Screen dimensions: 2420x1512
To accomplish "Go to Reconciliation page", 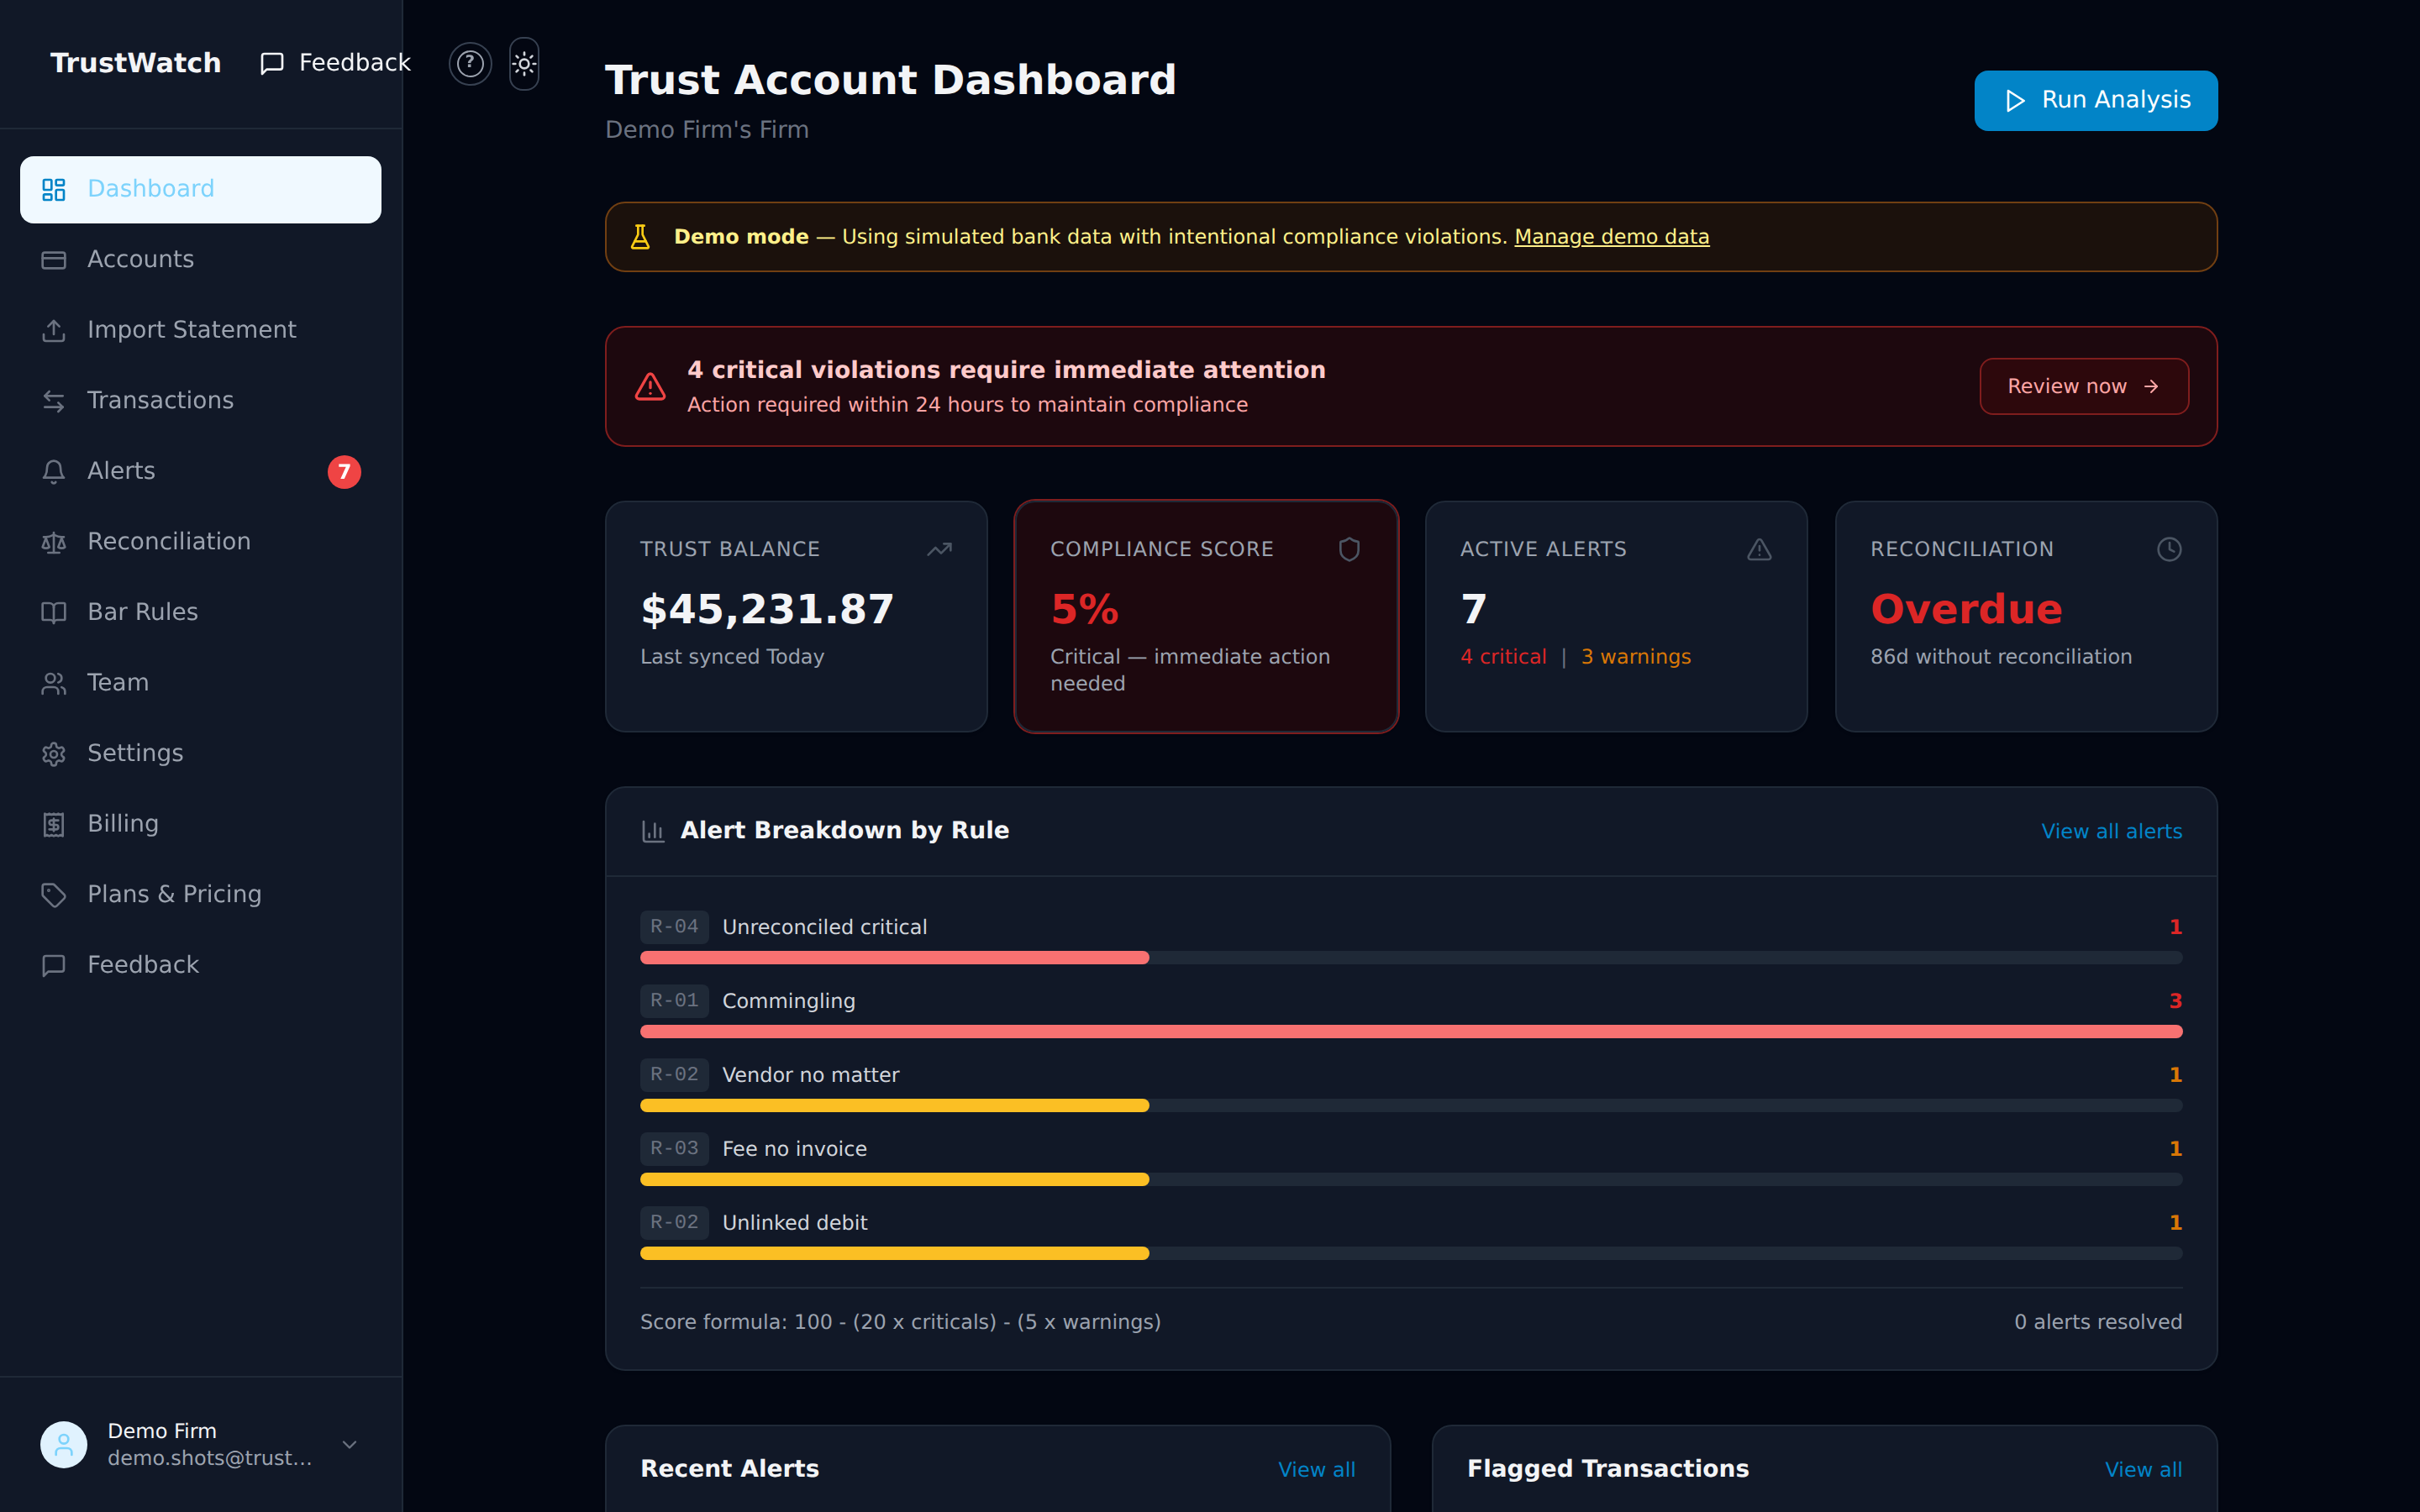I will coord(200,542).
